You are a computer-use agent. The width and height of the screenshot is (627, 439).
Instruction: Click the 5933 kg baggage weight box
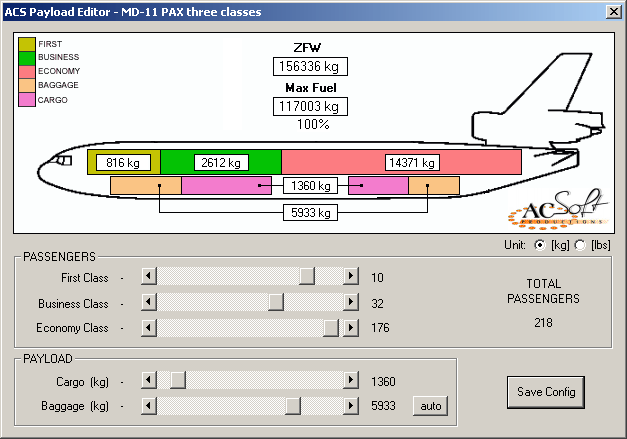(x=310, y=212)
